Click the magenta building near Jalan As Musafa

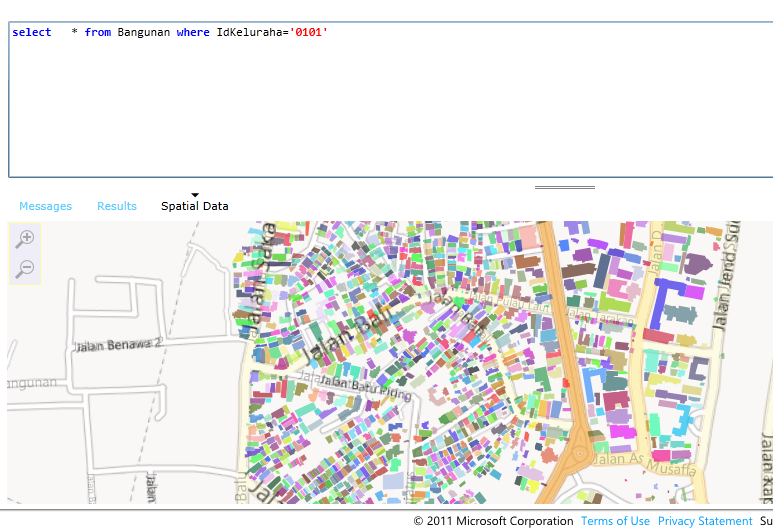point(623,432)
